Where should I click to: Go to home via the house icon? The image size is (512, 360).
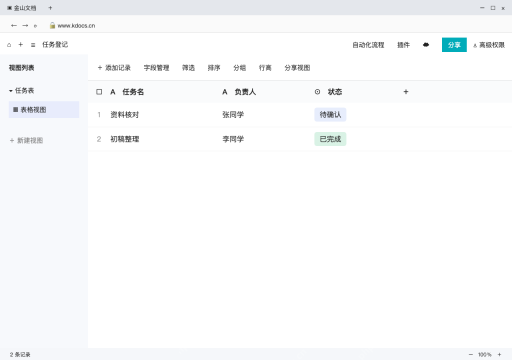[9, 45]
